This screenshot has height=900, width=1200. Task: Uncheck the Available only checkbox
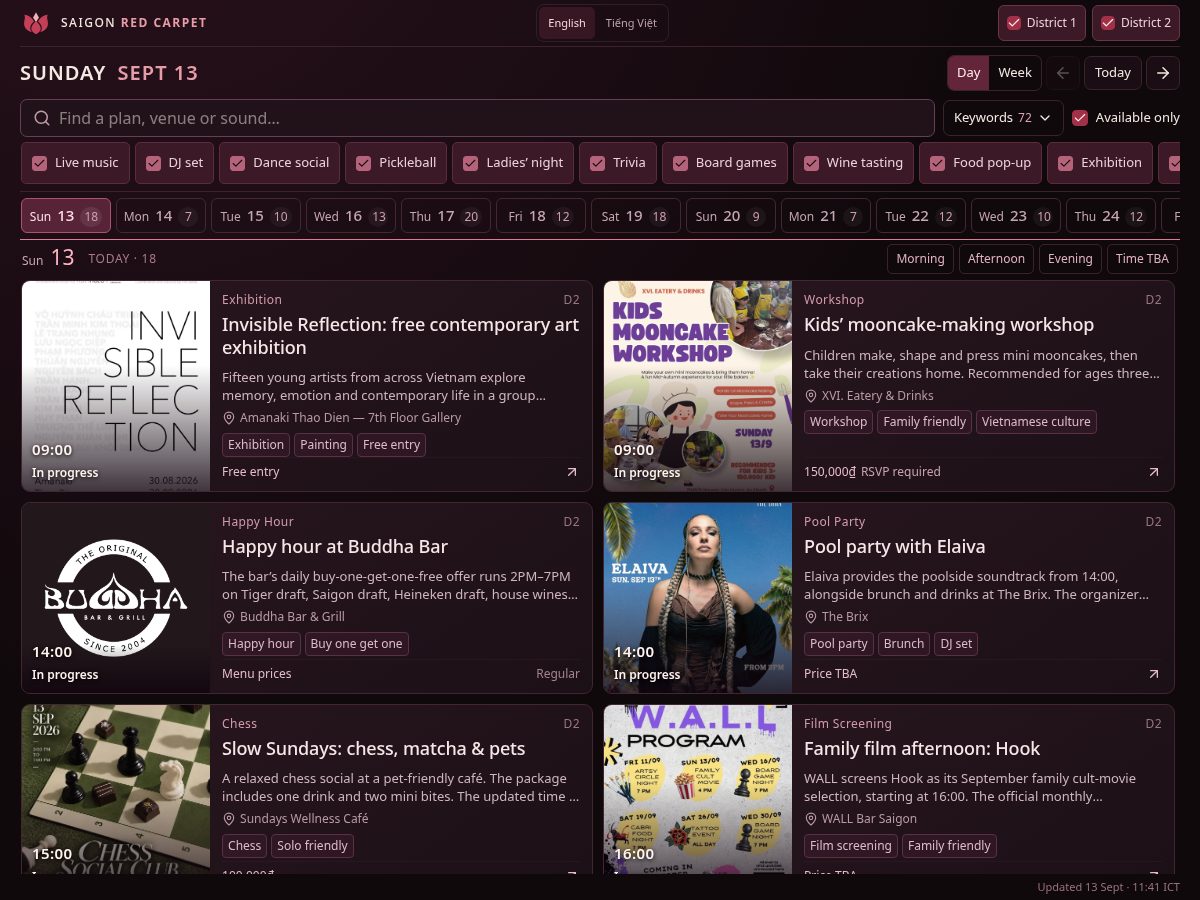[x=1080, y=118]
